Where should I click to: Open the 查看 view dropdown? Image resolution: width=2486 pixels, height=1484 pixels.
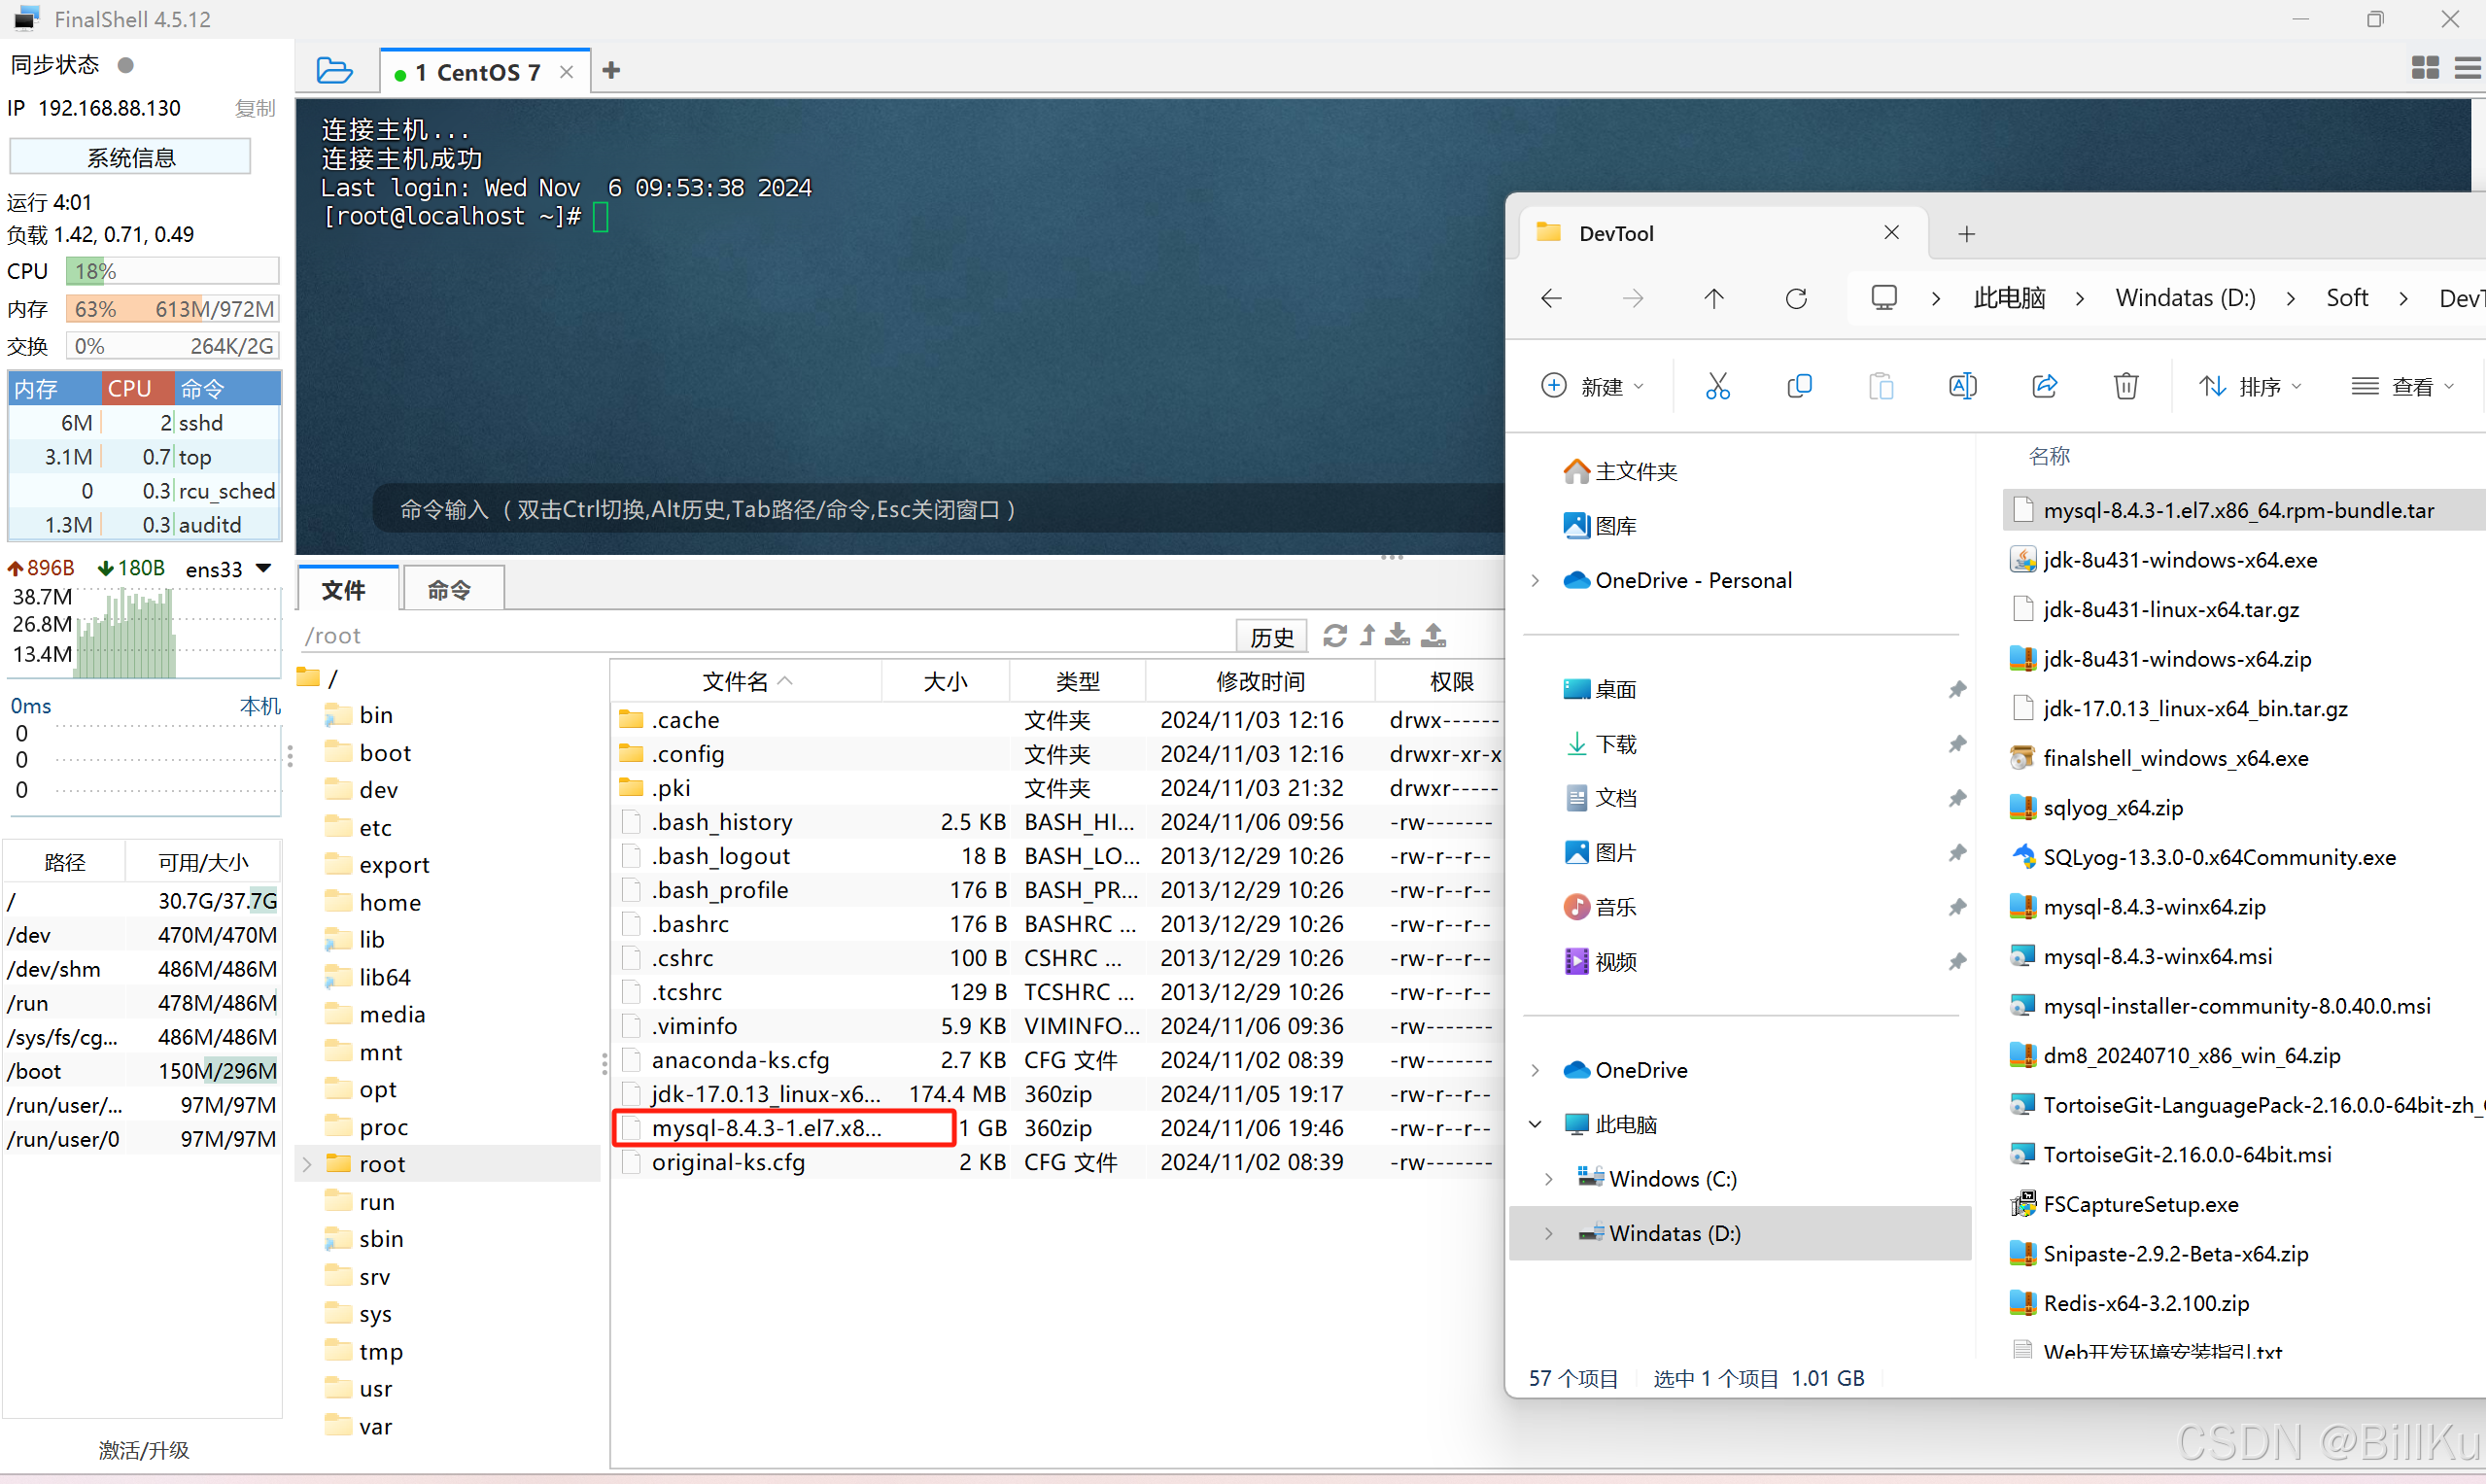click(2402, 386)
